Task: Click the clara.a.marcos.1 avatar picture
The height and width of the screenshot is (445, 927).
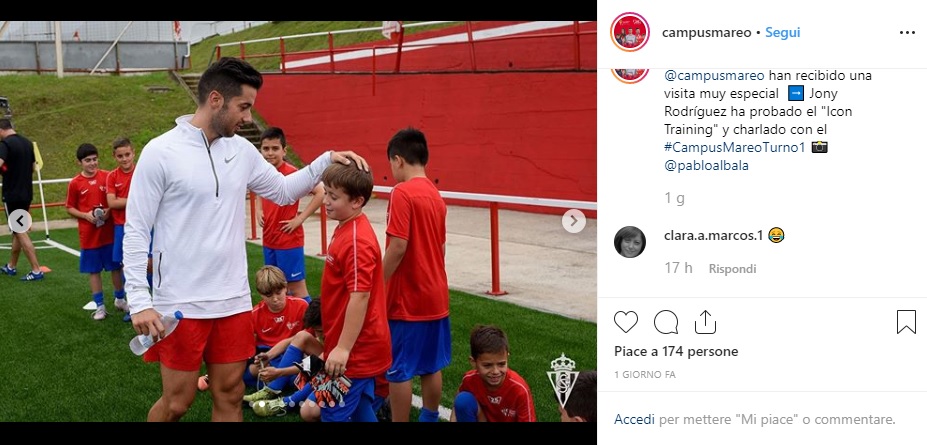Action: 630,242
